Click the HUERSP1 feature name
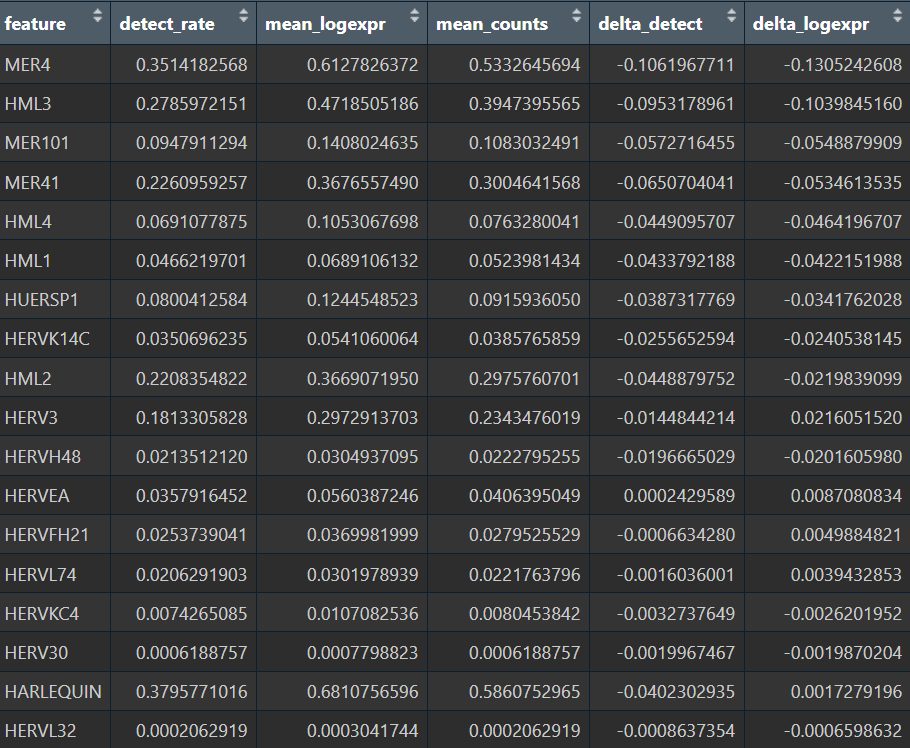This screenshot has height=748, width=910. tap(40, 300)
